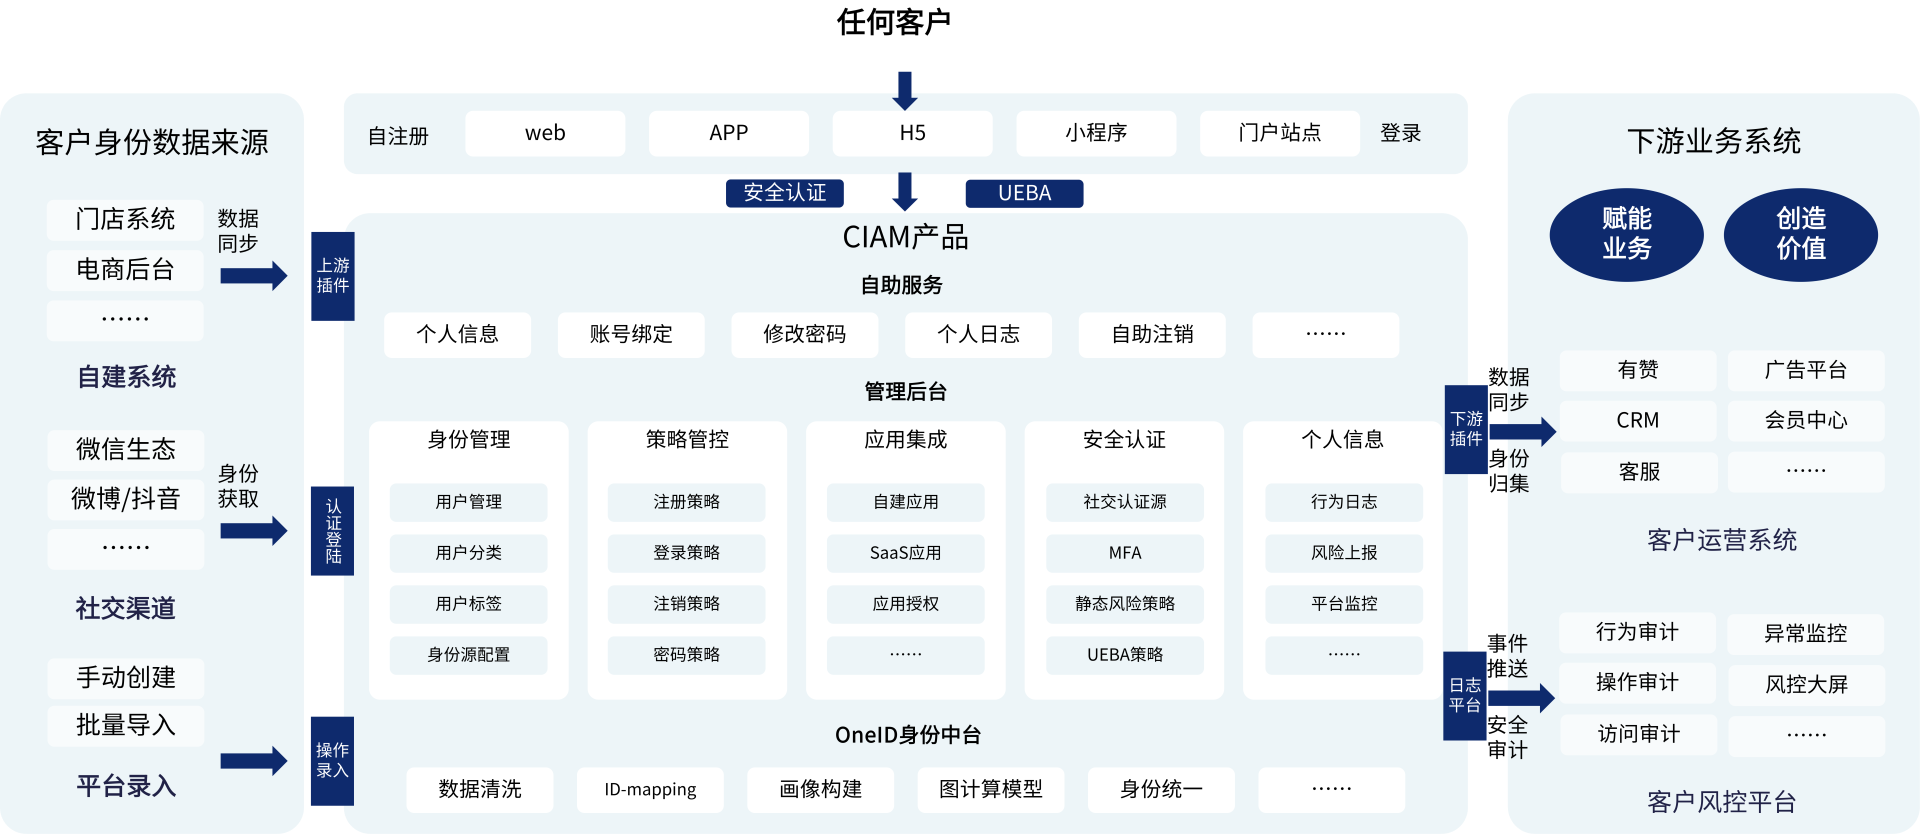The width and height of the screenshot is (1920, 834).
Task: Click the 下游插件 blue block
Action: (1466, 429)
